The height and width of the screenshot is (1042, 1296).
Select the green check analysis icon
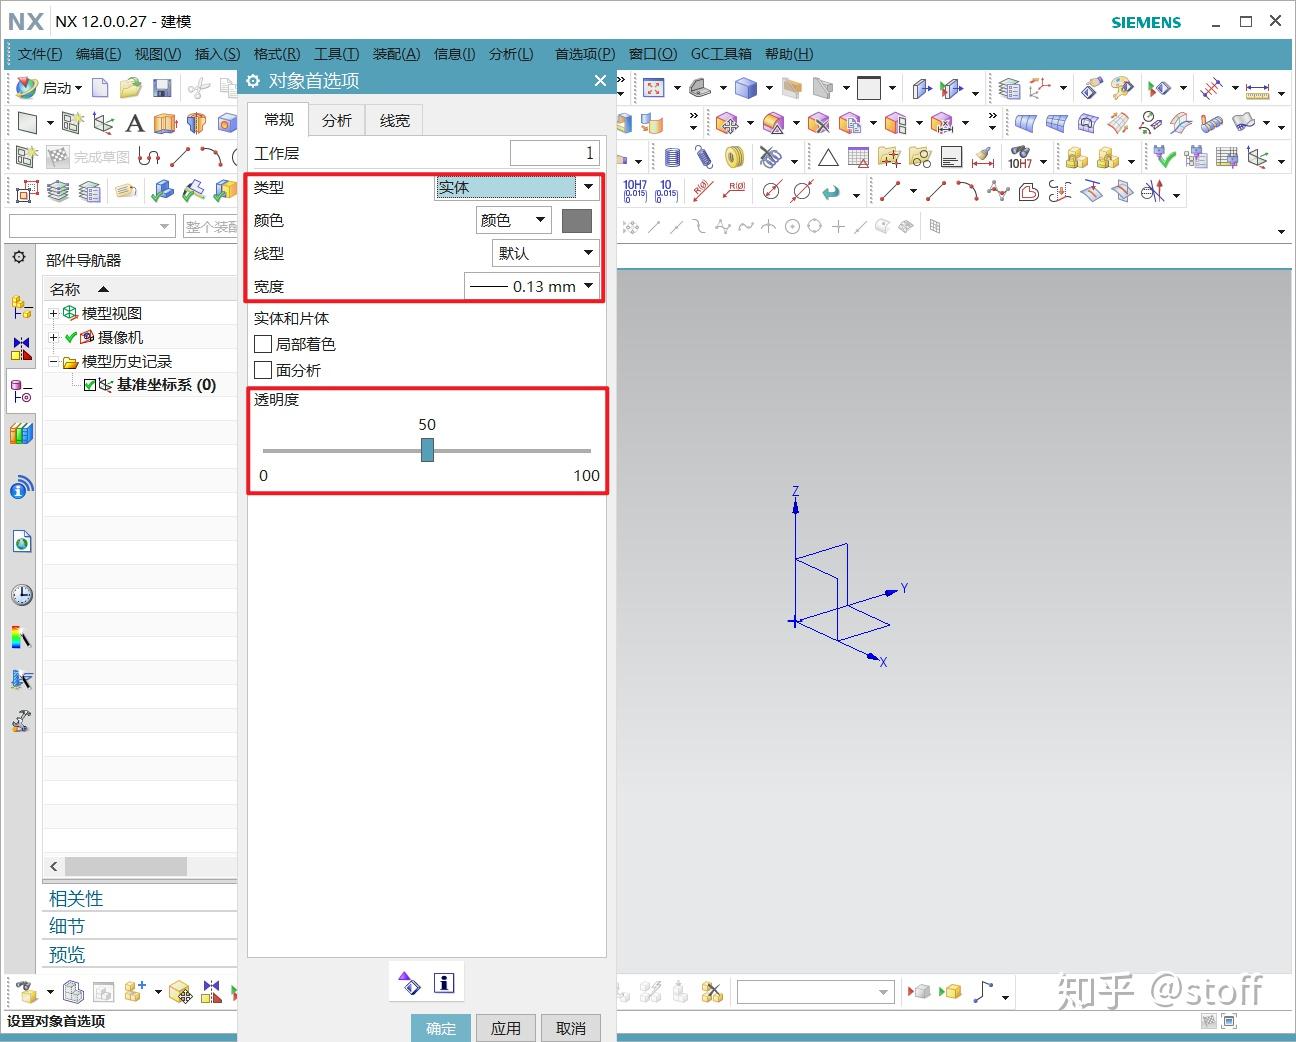[x=1163, y=157]
